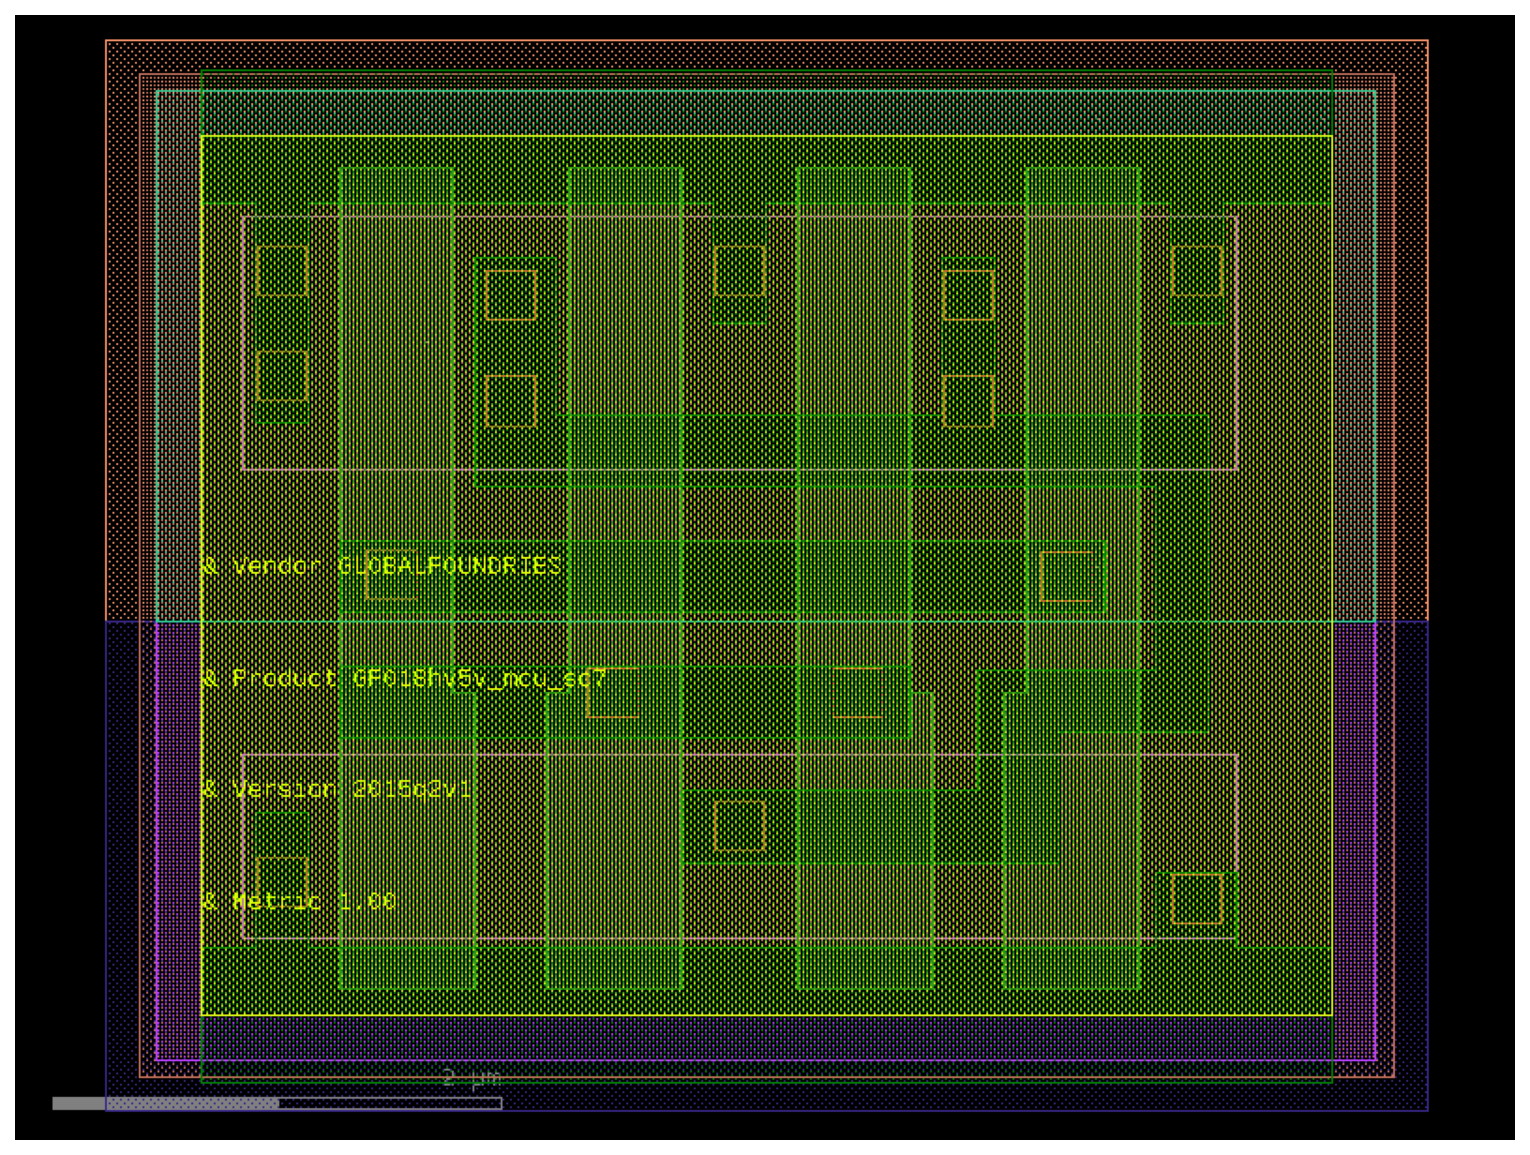The image size is (1530, 1155).
Task: Select the '& Version 2015q2v1' text label
Action: click(336, 790)
